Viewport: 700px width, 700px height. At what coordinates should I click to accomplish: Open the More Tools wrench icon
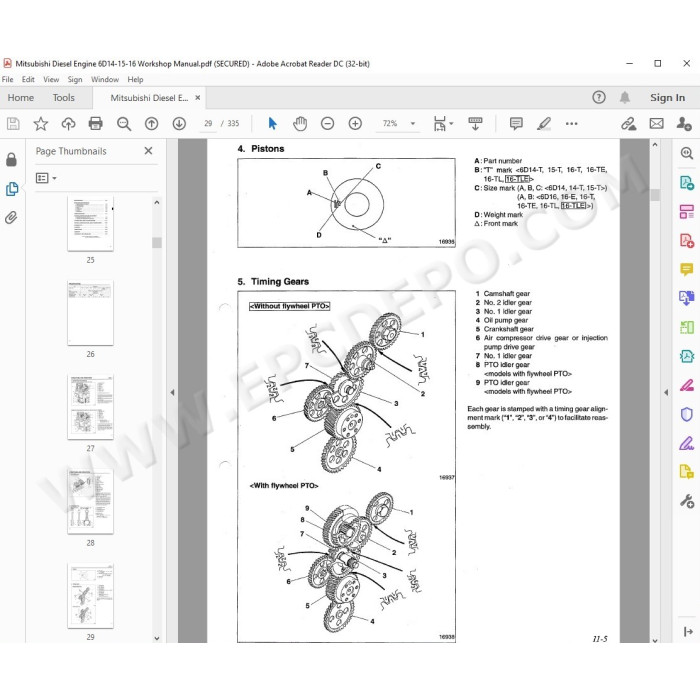pyautogui.click(x=687, y=501)
